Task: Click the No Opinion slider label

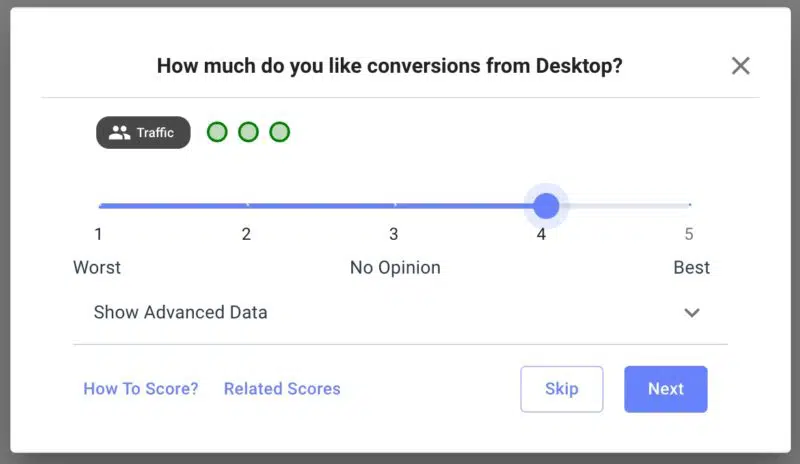Action: pos(395,268)
